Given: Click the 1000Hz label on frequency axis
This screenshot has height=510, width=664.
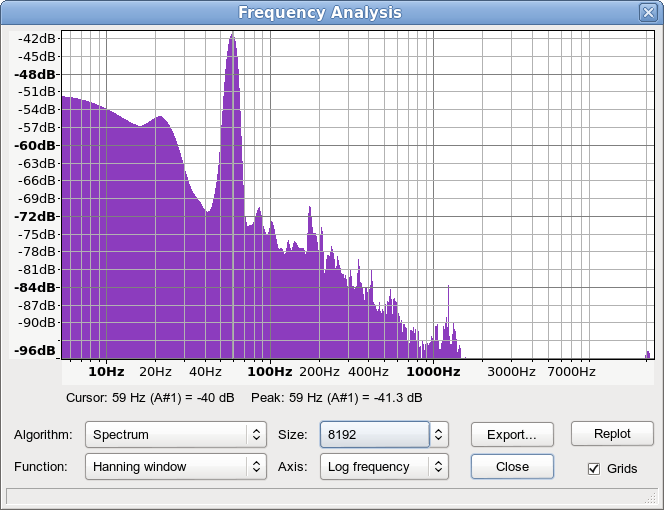Looking at the screenshot, I should click(432, 372).
